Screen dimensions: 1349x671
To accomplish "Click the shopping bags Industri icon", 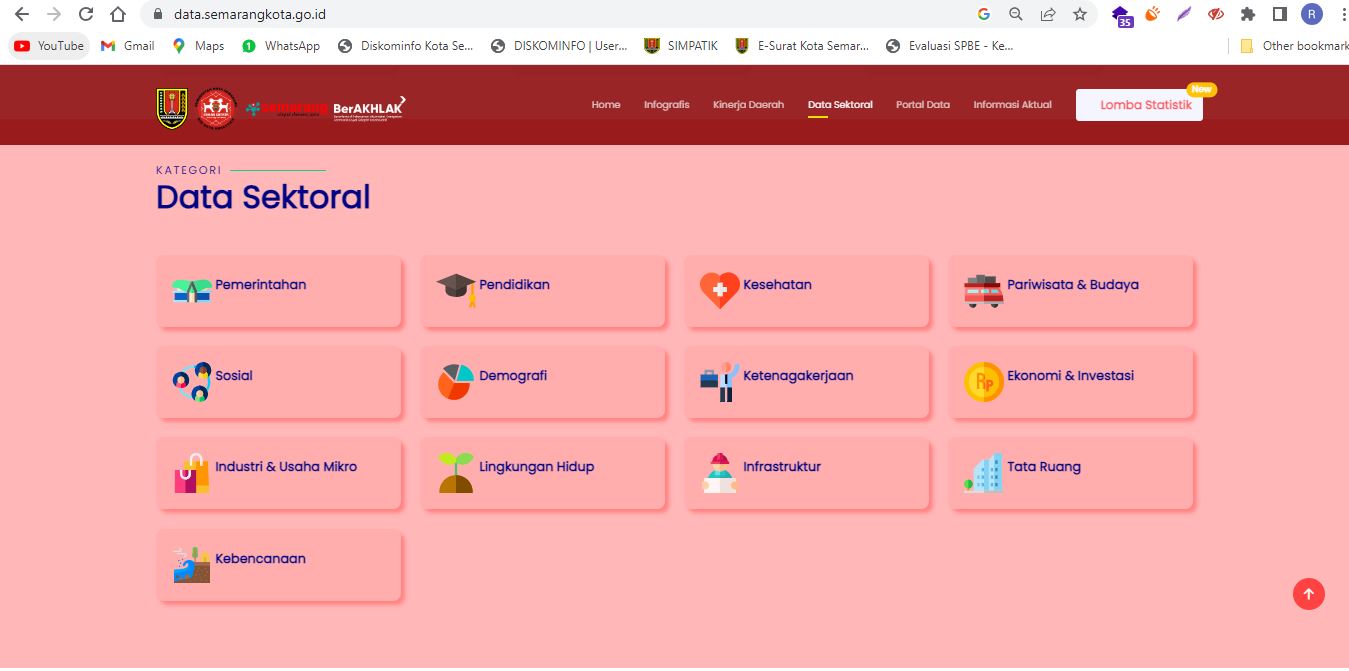I will point(191,473).
